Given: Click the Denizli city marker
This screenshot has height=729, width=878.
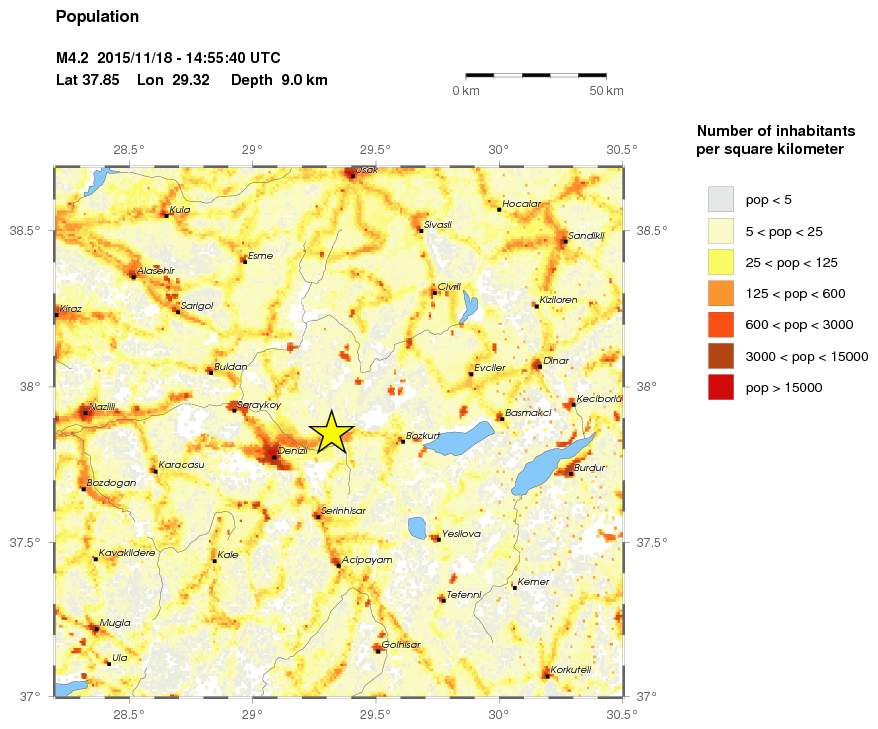Looking at the screenshot, I should 274,456.
